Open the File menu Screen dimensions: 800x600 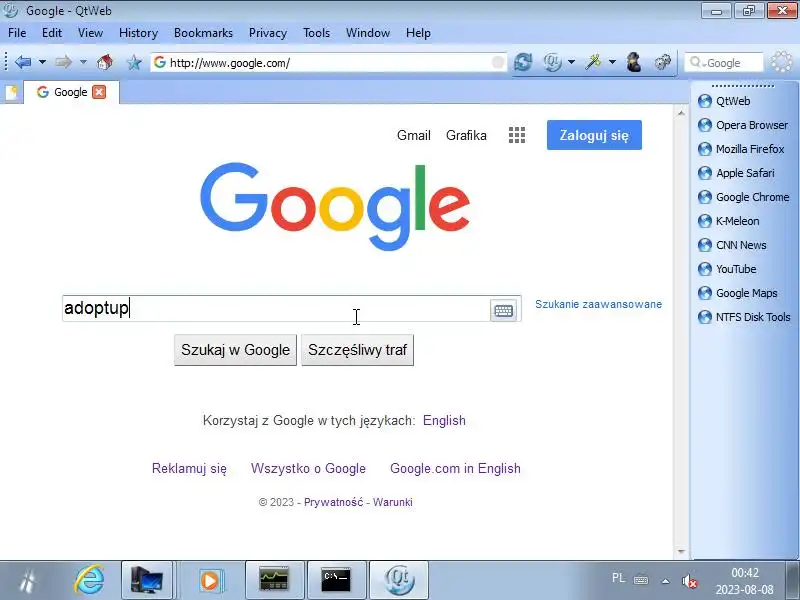(17, 33)
